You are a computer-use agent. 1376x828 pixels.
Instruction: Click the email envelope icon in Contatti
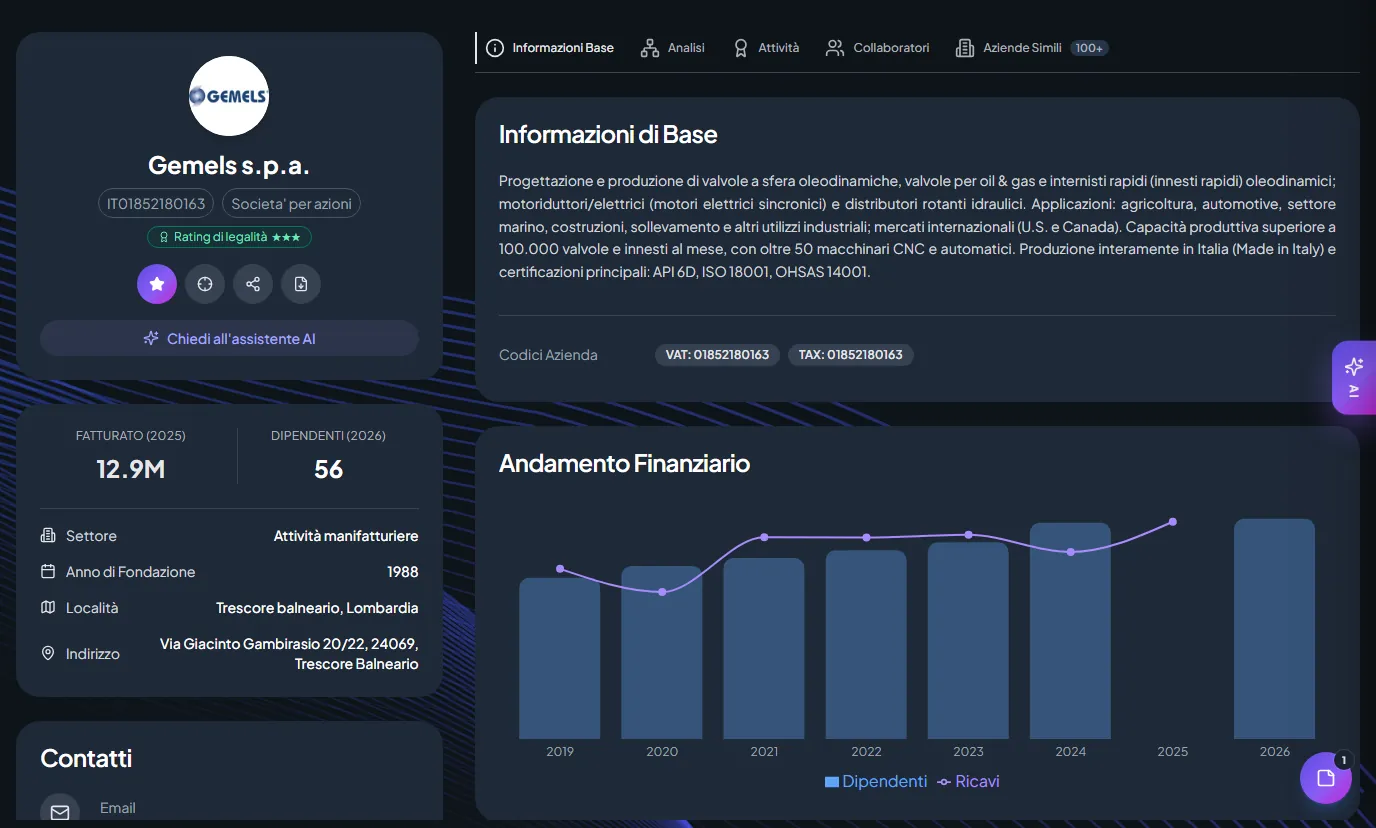click(60, 812)
